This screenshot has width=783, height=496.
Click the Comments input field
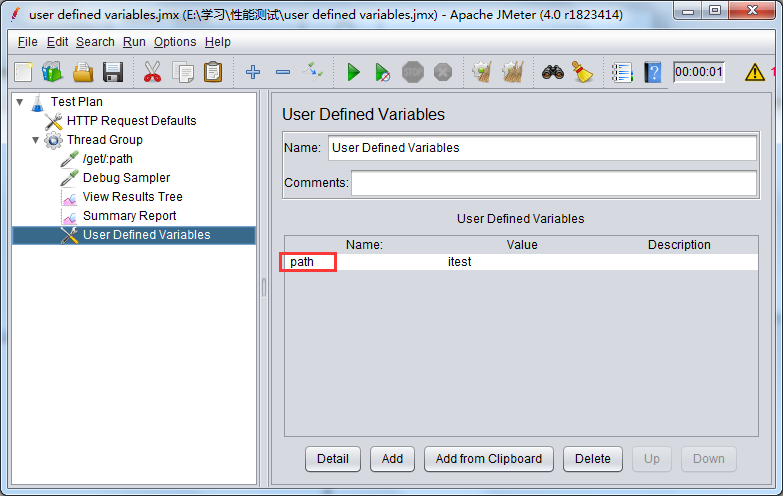pos(554,183)
